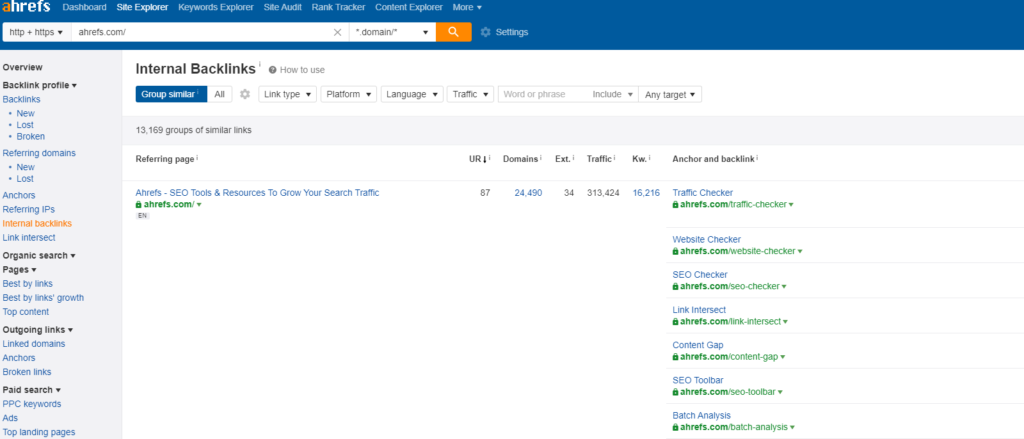Open Site Audit
The width and height of the screenshot is (1024, 439).
283,7
